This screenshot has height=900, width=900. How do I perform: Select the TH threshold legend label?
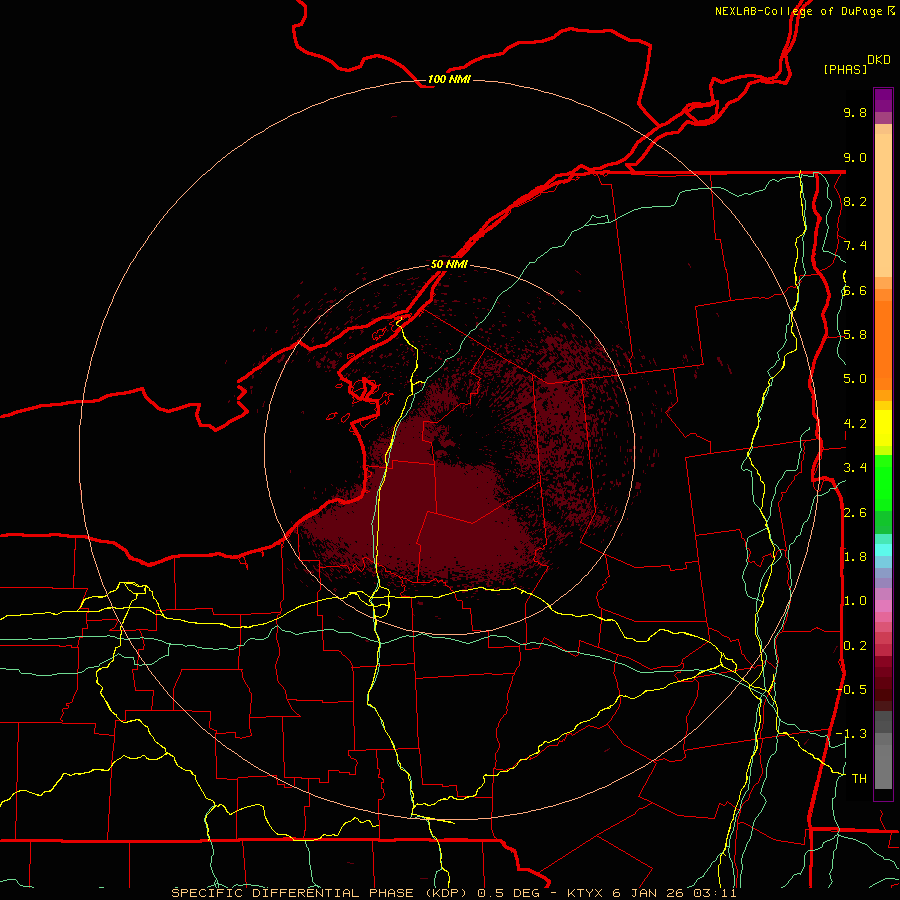tap(859, 779)
